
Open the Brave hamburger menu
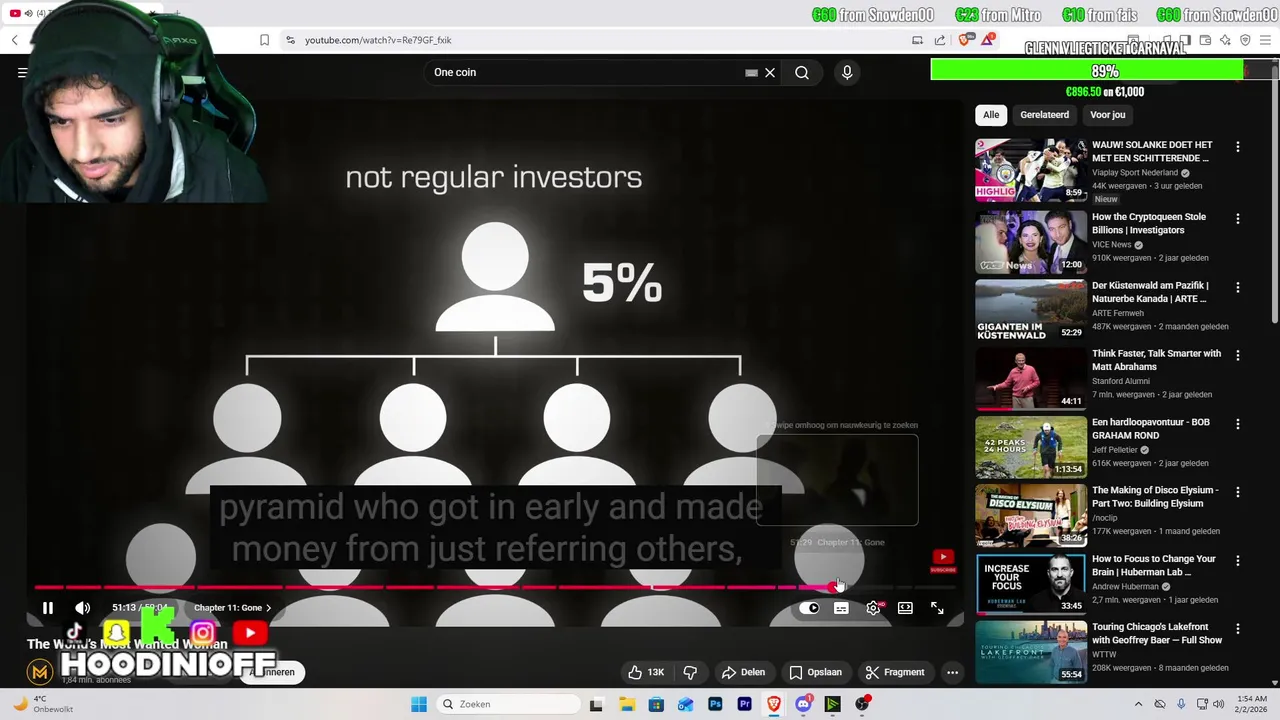[x=1266, y=40]
